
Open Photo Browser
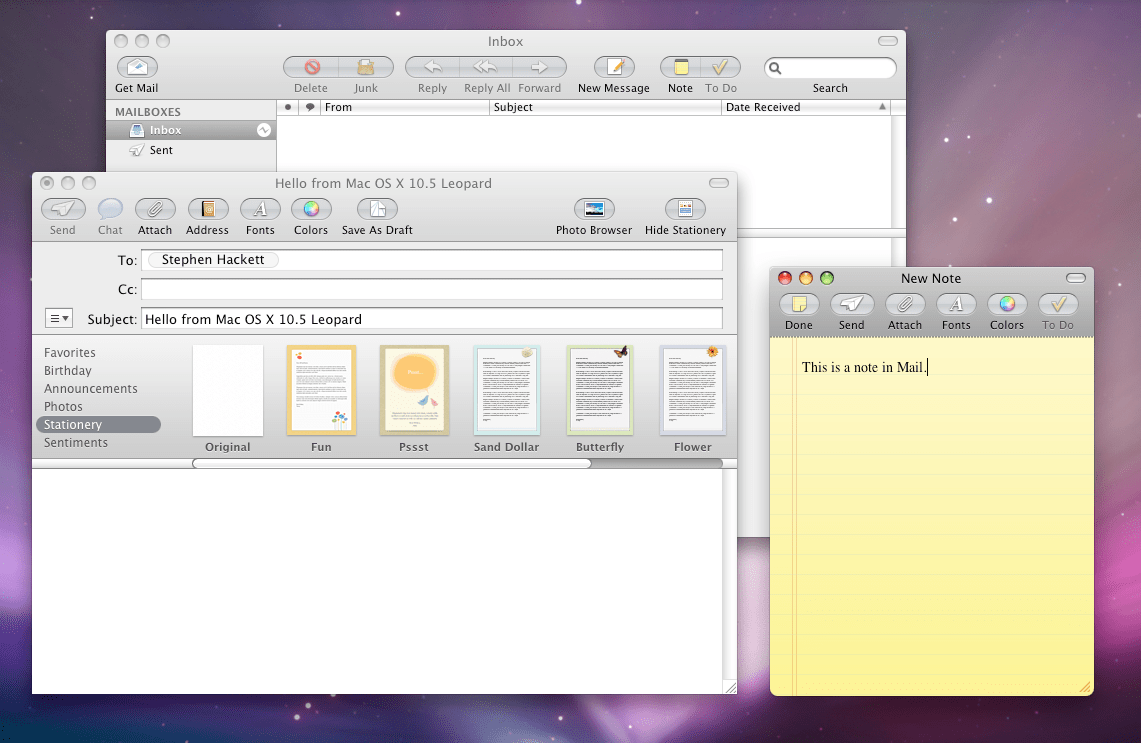click(594, 210)
